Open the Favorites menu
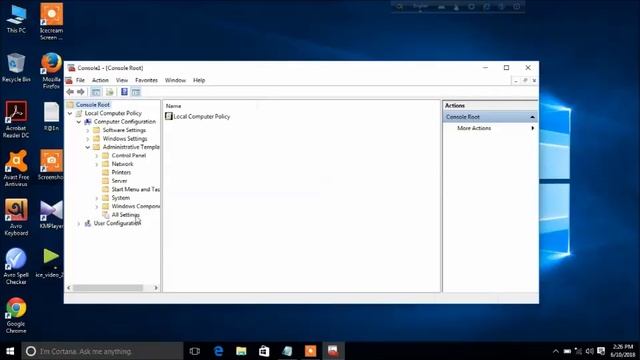This screenshot has height=360, width=640. tap(146, 80)
